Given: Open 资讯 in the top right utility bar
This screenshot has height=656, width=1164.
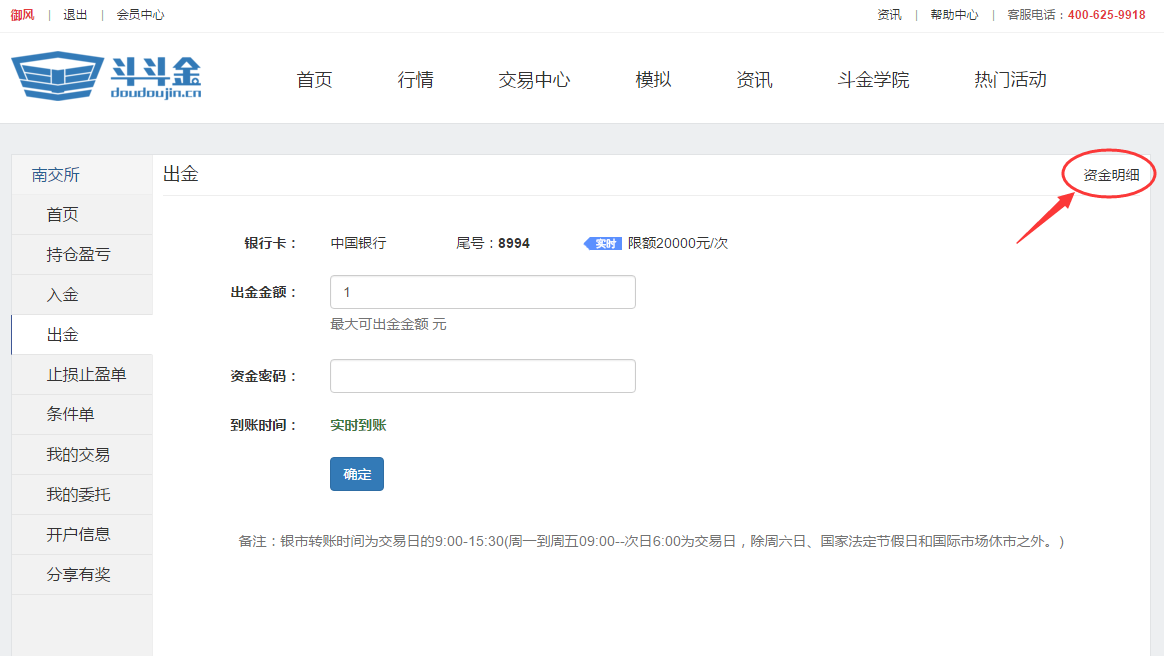Looking at the screenshot, I should coord(888,15).
